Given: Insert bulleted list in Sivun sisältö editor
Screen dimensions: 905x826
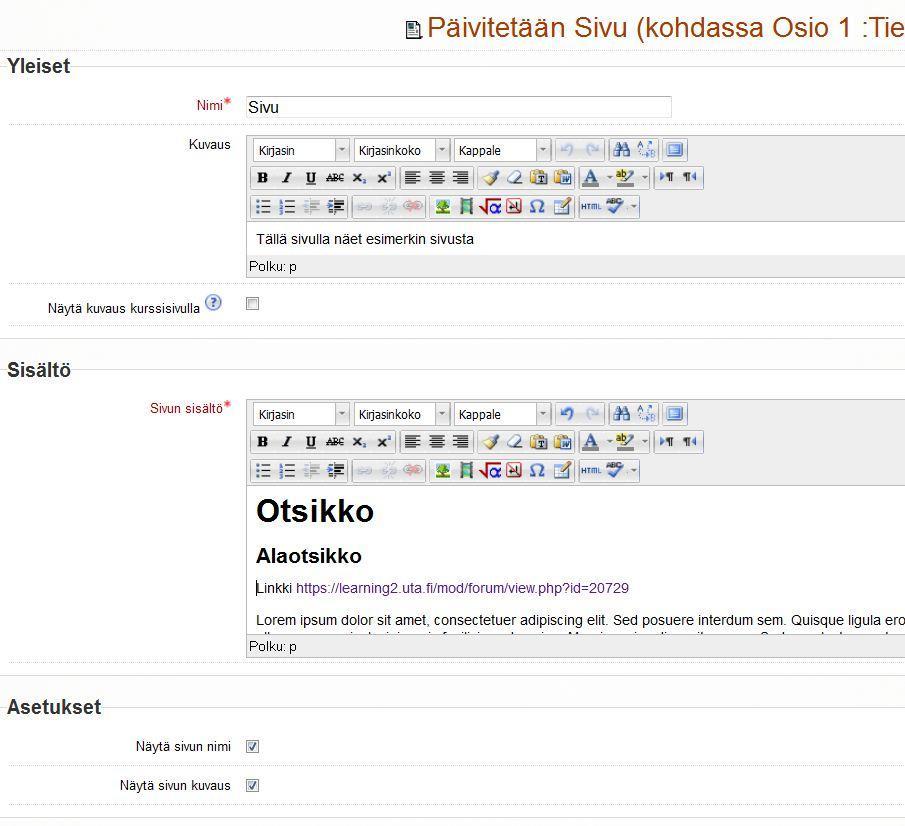Looking at the screenshot, I should click(263, 470).
